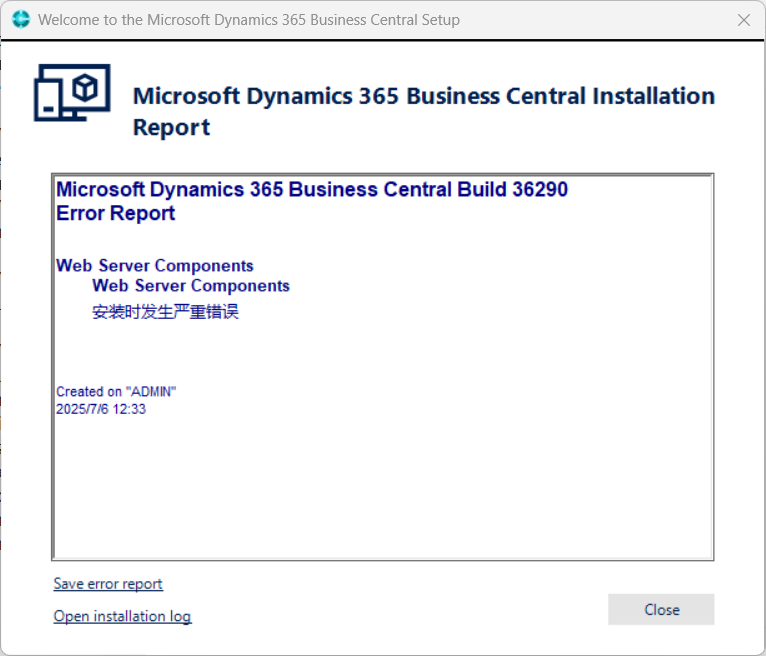
Task: Click the indented Web Server Components entry
Action: [x=191, y=285]
